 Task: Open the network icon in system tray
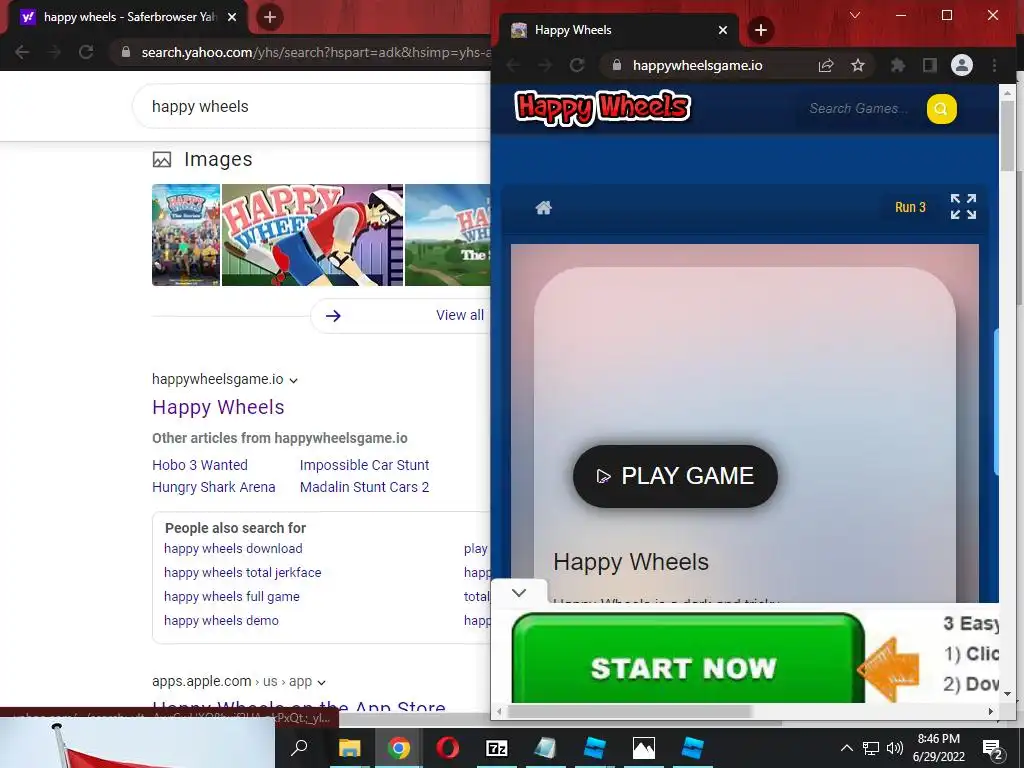click(871, 748)
